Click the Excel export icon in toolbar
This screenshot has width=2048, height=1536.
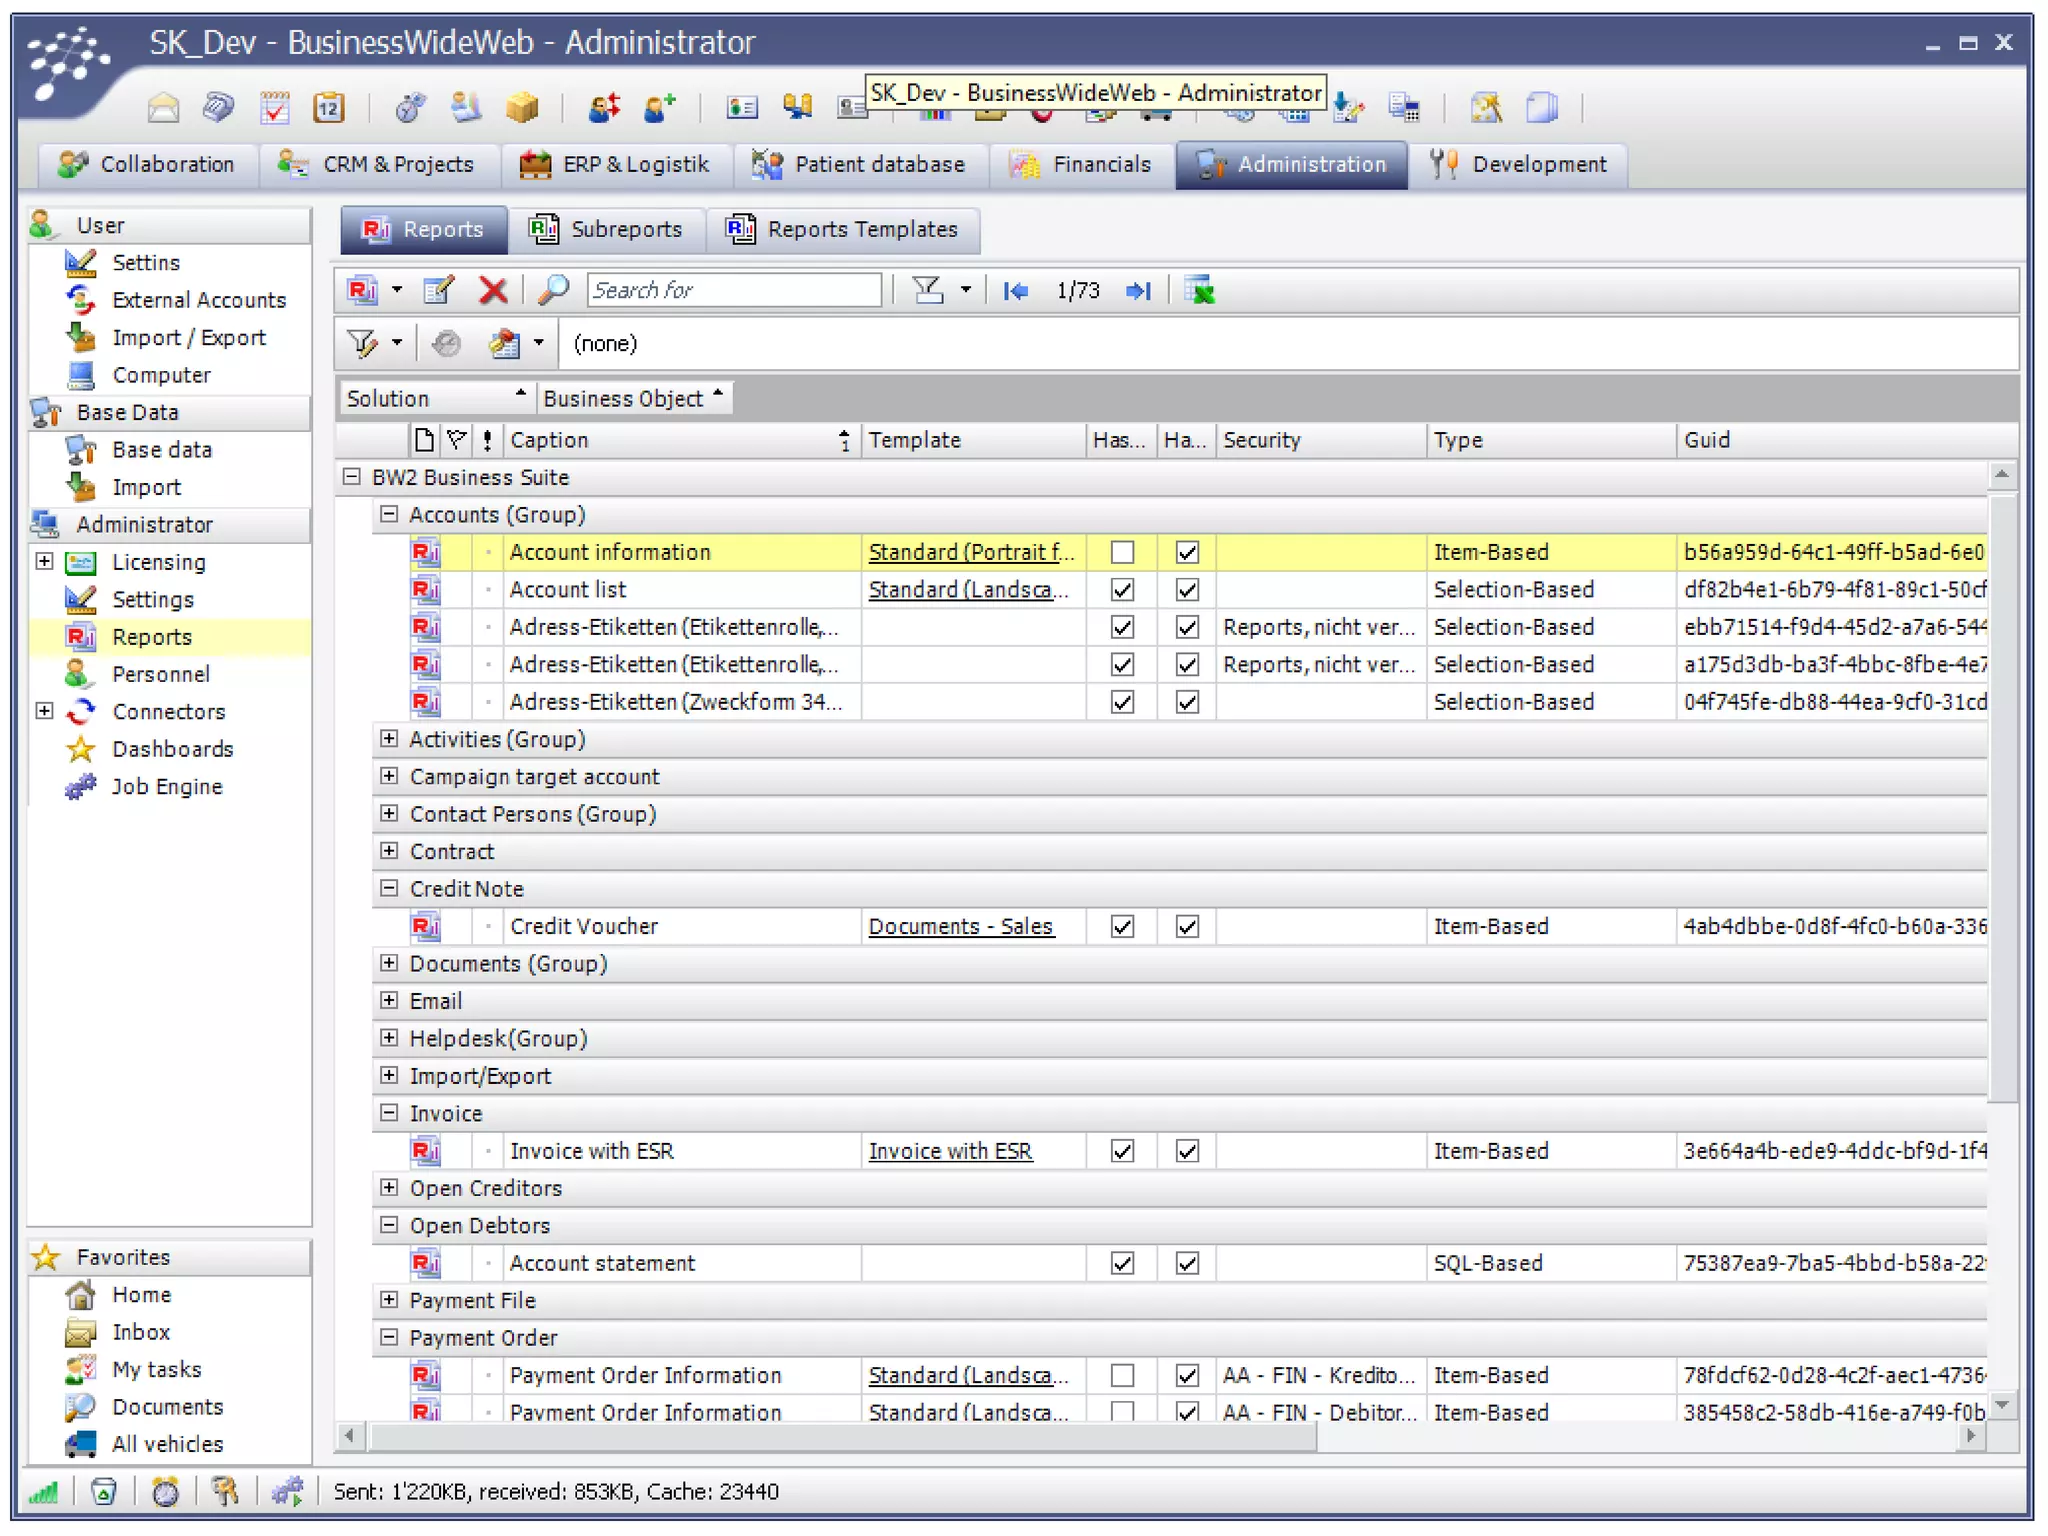(1199, 291)
